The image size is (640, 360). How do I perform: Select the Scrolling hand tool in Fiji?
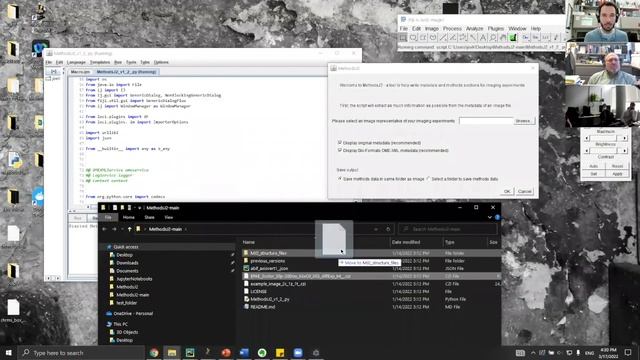(502, 38)
